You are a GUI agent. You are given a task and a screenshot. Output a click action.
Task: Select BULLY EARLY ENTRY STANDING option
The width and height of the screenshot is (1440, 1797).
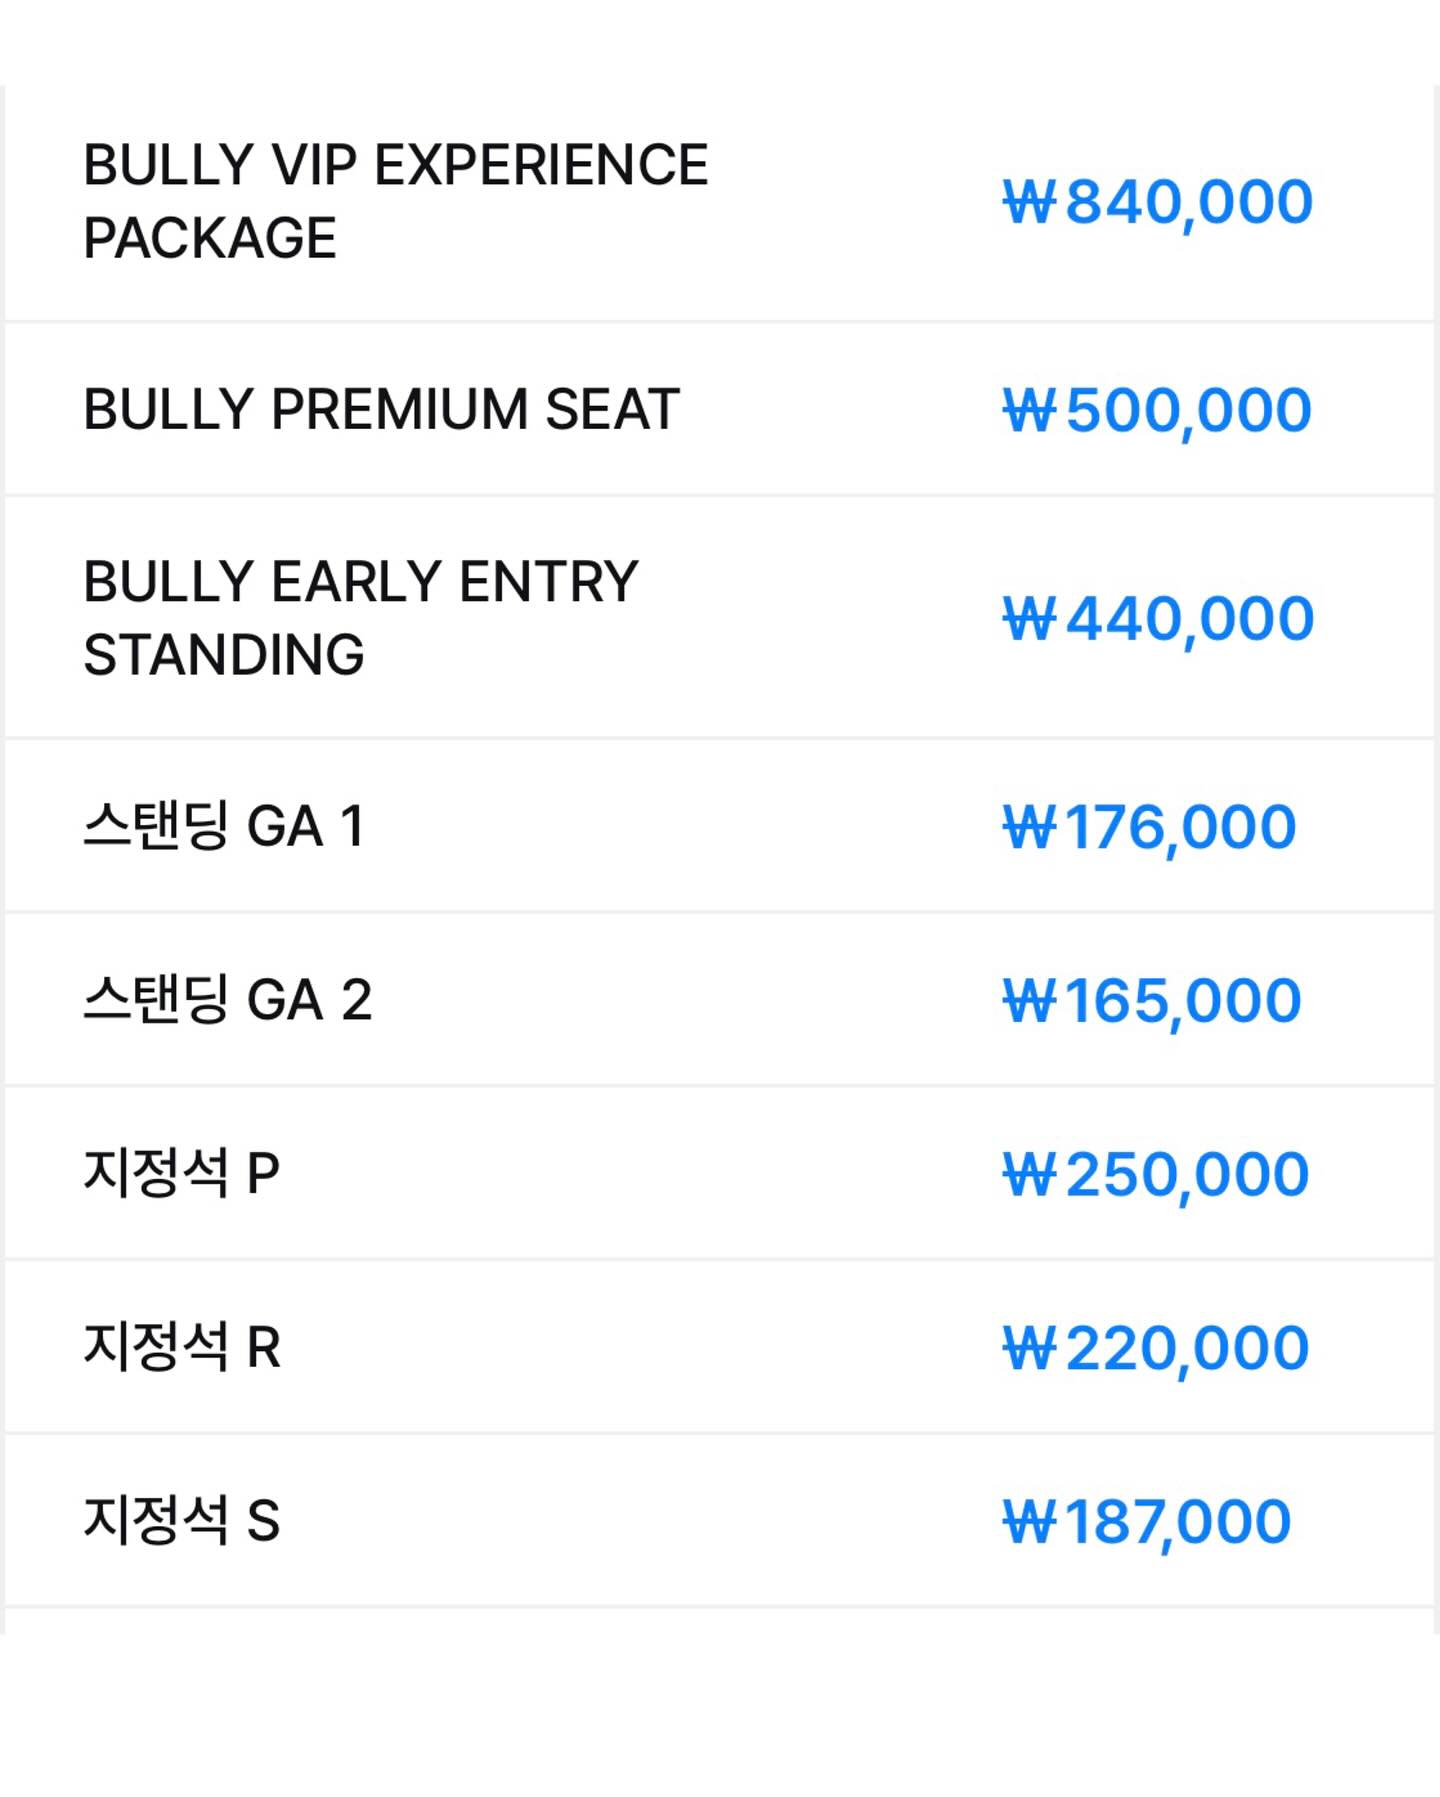(360, 617)
